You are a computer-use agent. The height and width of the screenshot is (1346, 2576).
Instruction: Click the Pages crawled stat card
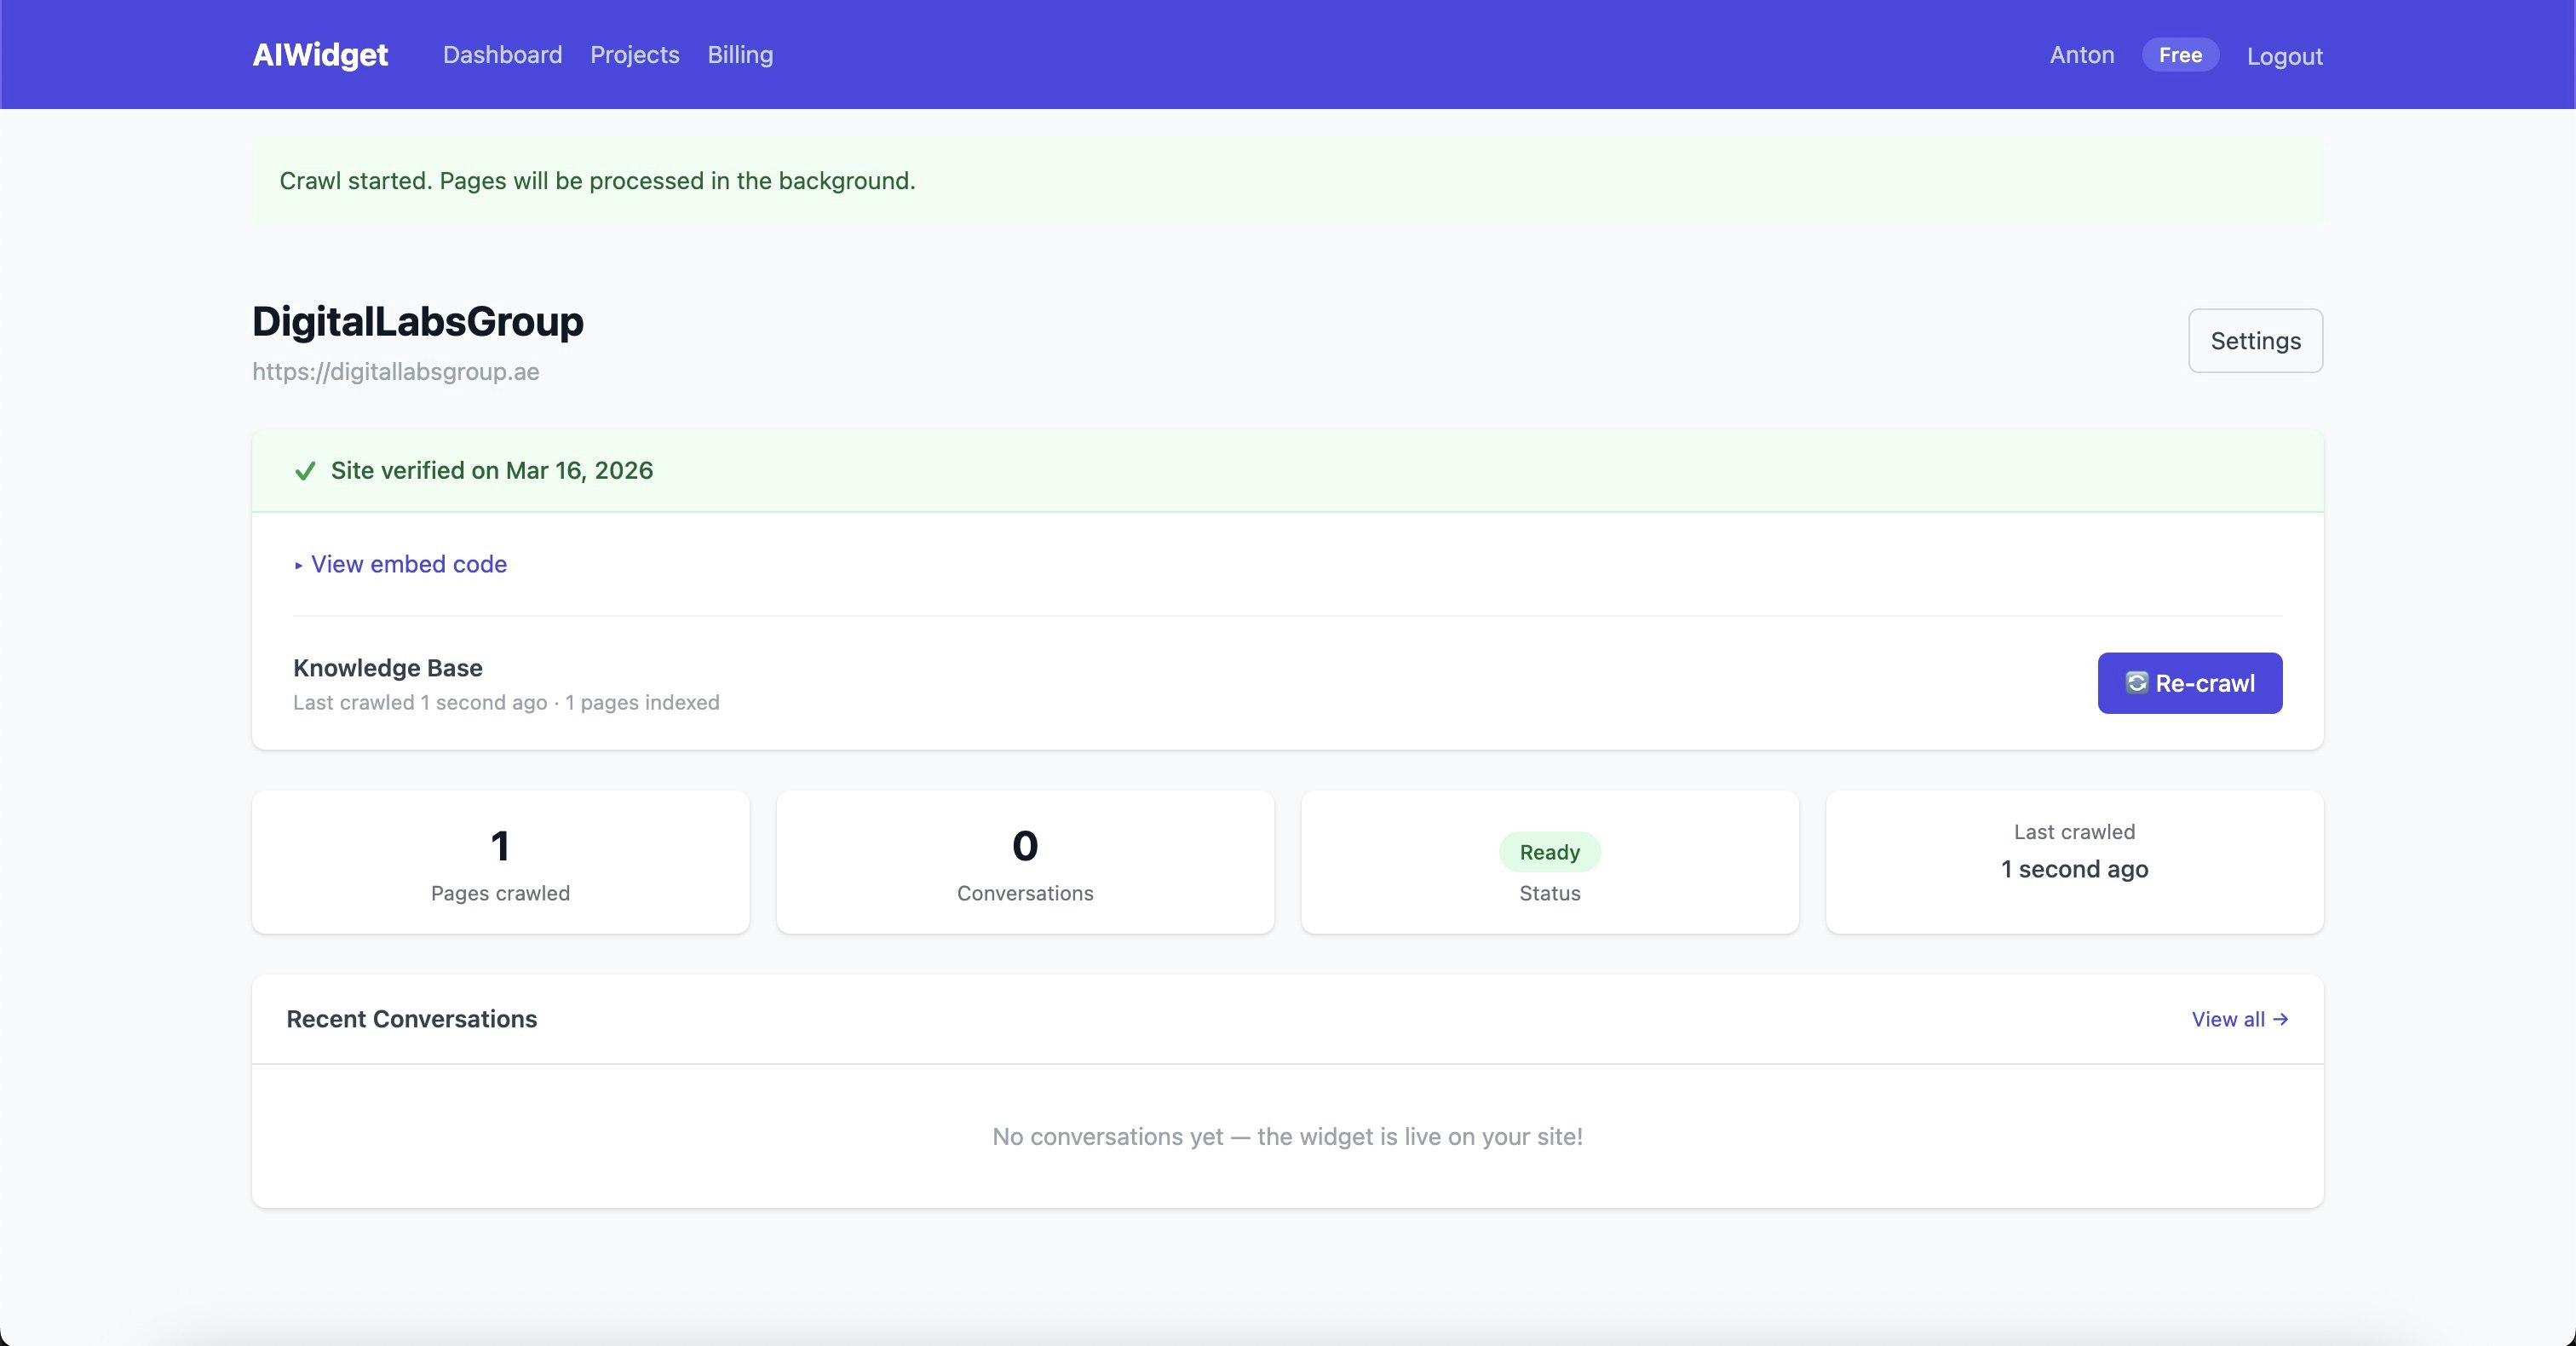500,862
